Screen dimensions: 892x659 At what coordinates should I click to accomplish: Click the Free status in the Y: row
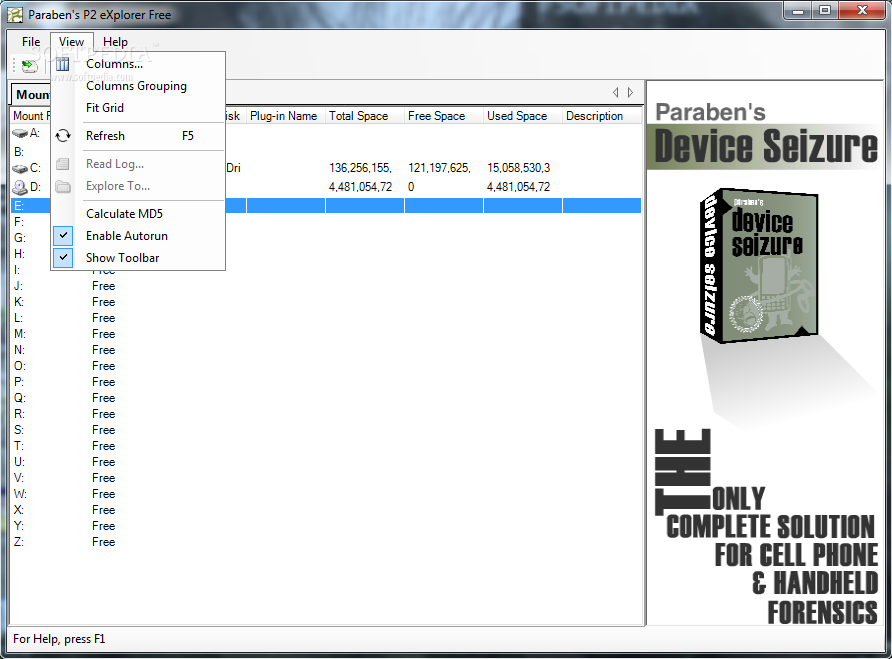[104, 526]
